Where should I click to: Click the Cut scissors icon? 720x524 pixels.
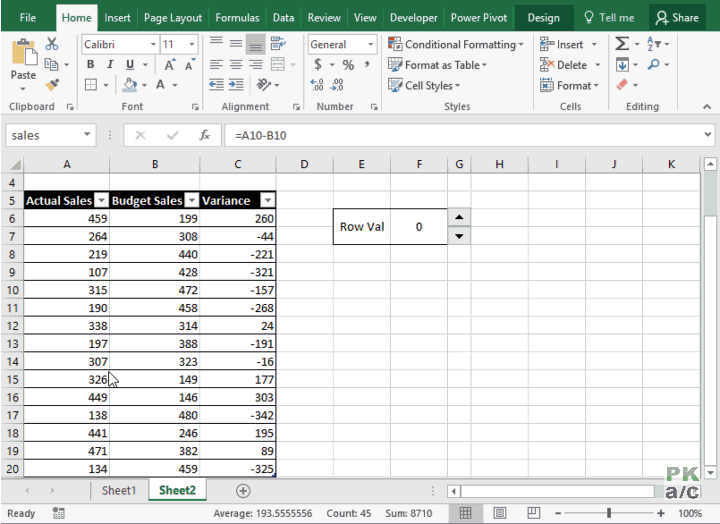(52, 44)
